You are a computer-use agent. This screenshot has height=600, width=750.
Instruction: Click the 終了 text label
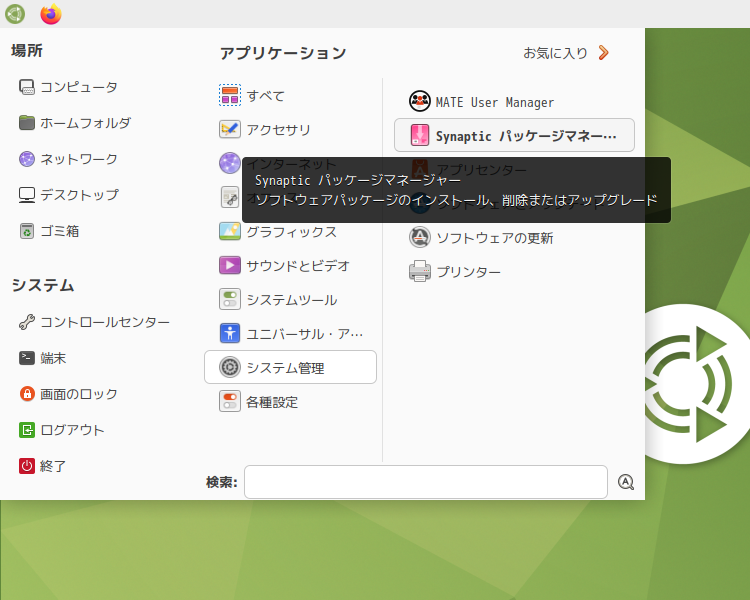pyautogui.click(x=53, y=466)
